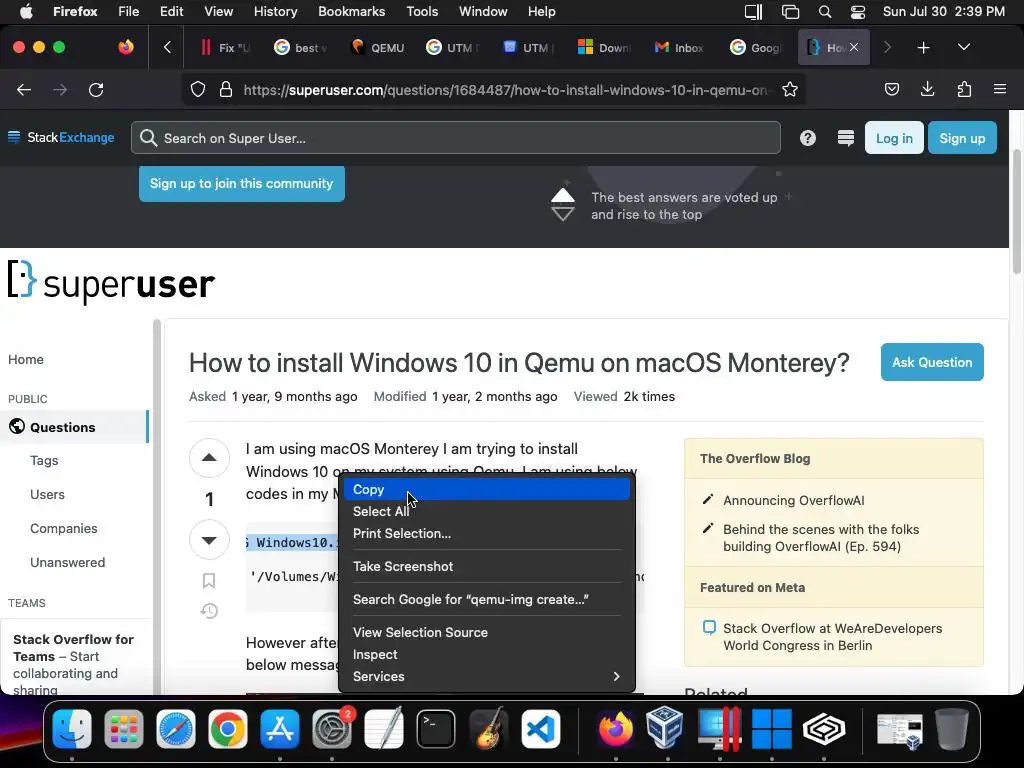Choose Select All in the context menu

(486, 511)
